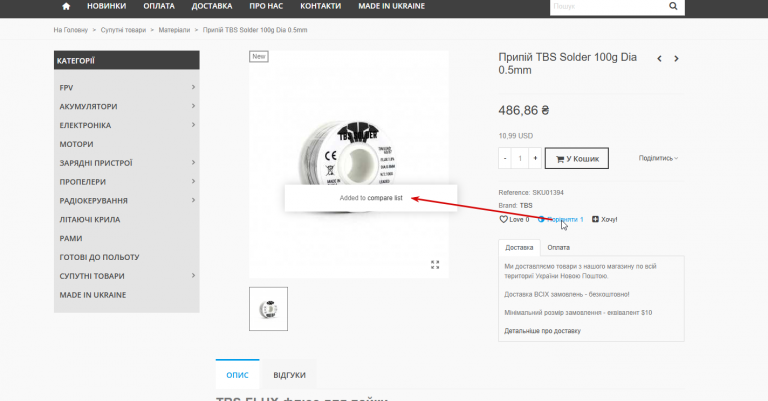Viewport: 768px width, 401px height.
Task: Click the Порівняти compare link
Action: [x=560, y=219]
